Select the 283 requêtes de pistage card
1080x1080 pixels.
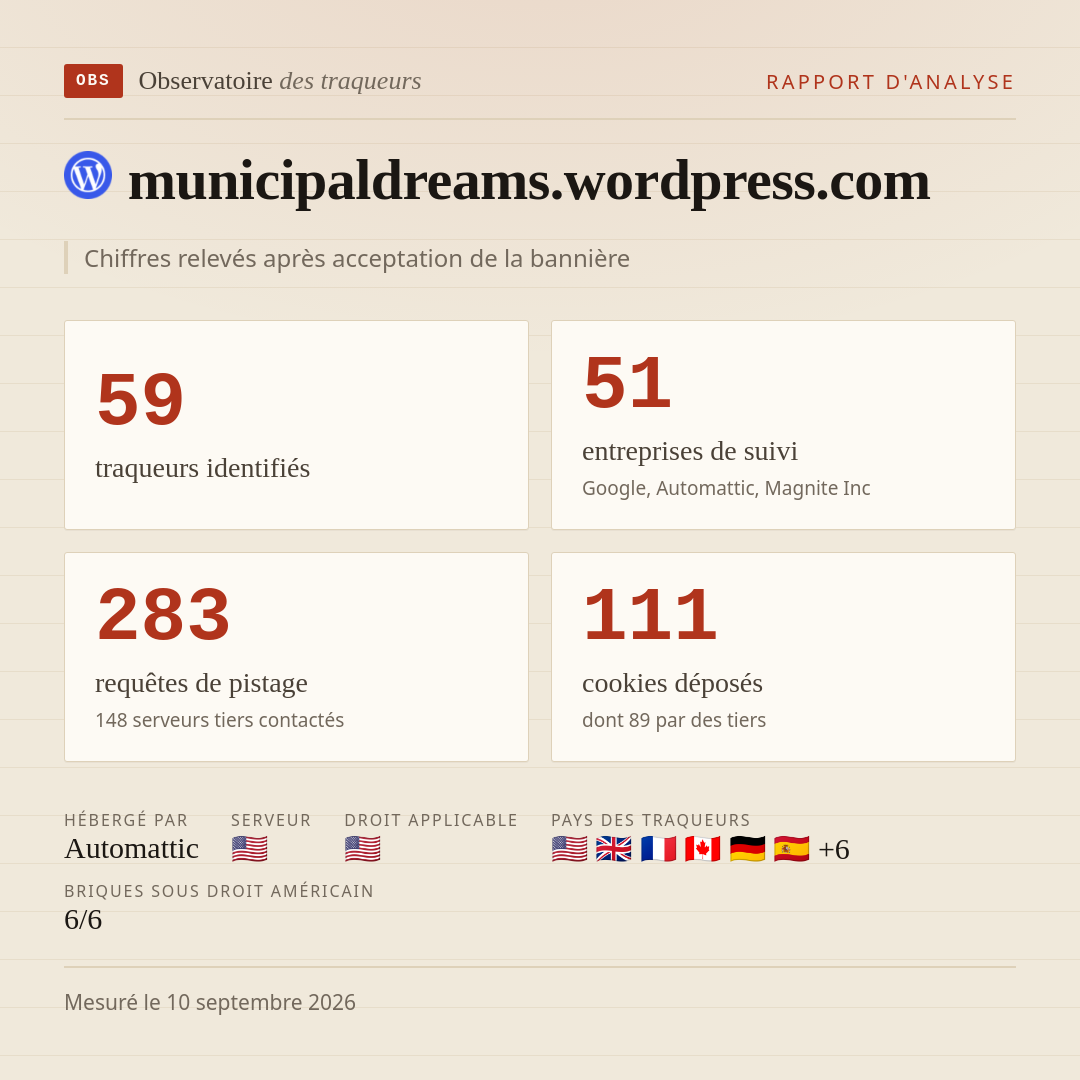296,657
